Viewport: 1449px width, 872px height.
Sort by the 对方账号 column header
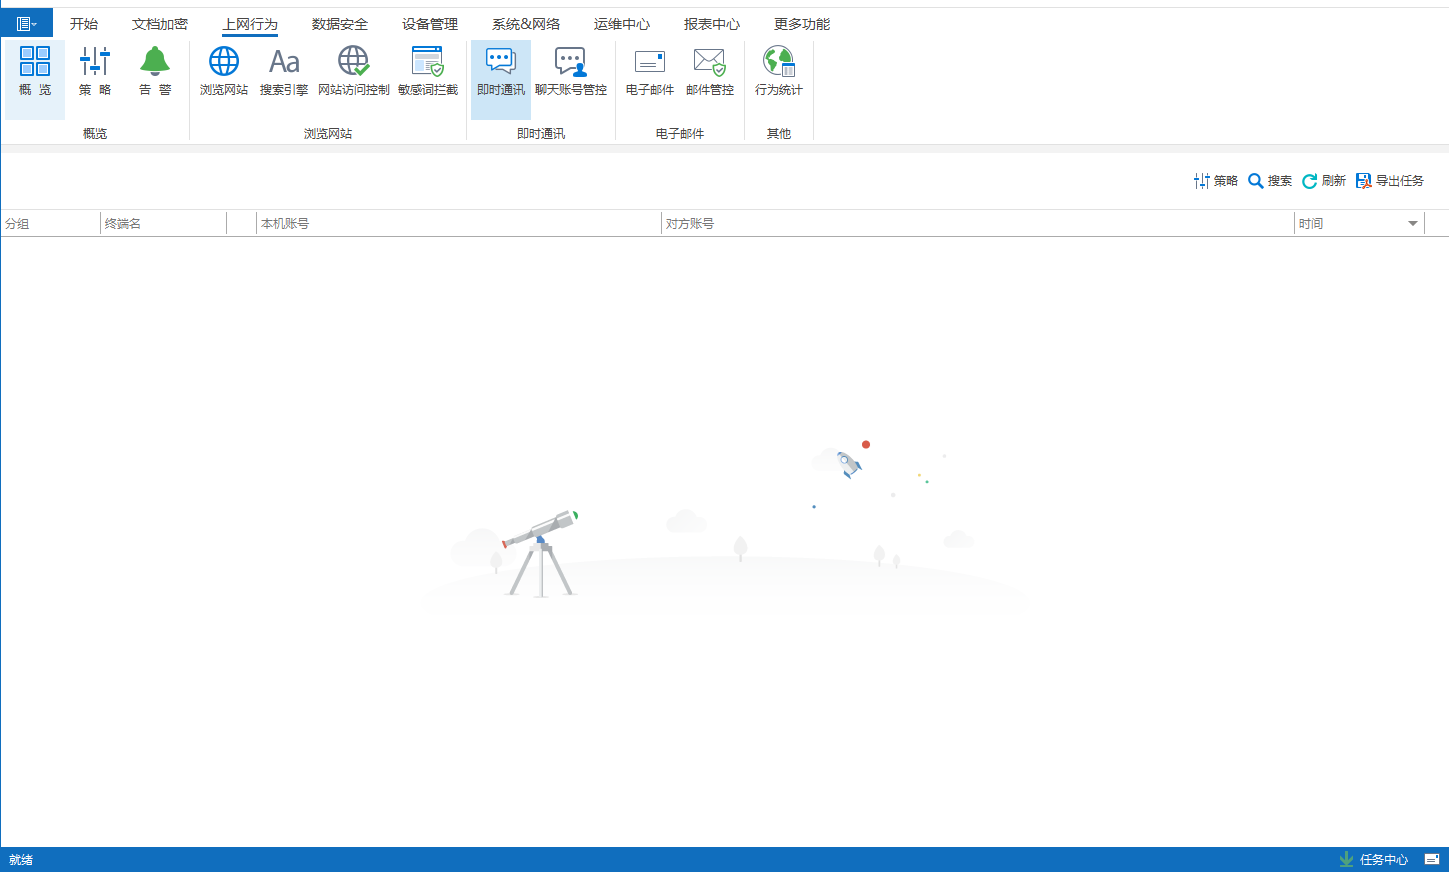click(x=978, y=224)
